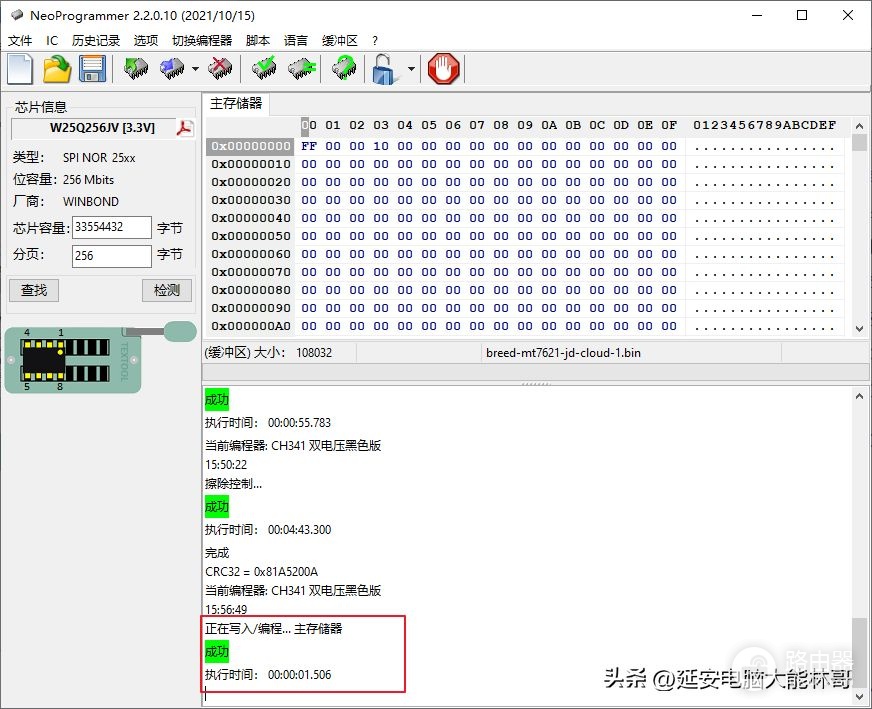This screenshot has width=872, height=709.
Task: Expand the write chip dropdown arrow
Action: pos(195,69)
